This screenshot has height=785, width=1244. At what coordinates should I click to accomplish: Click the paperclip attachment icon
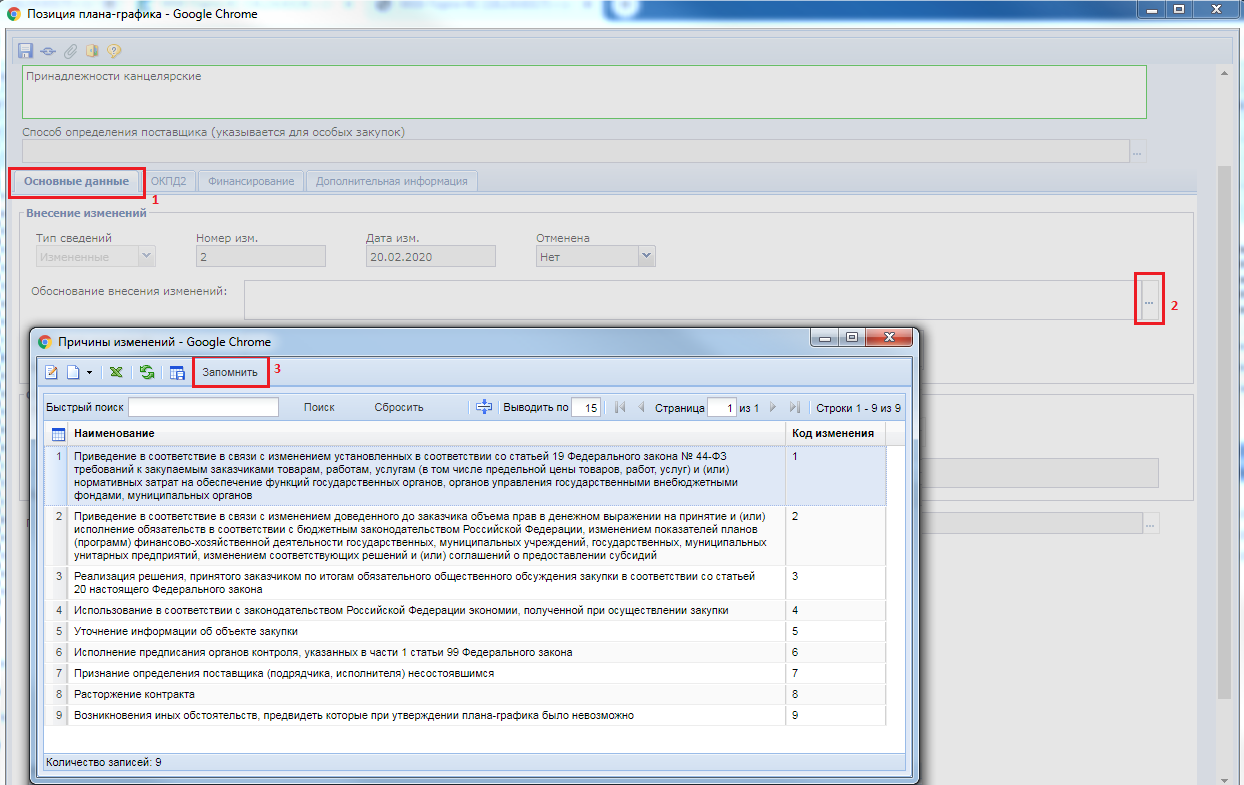pos(70,50)
